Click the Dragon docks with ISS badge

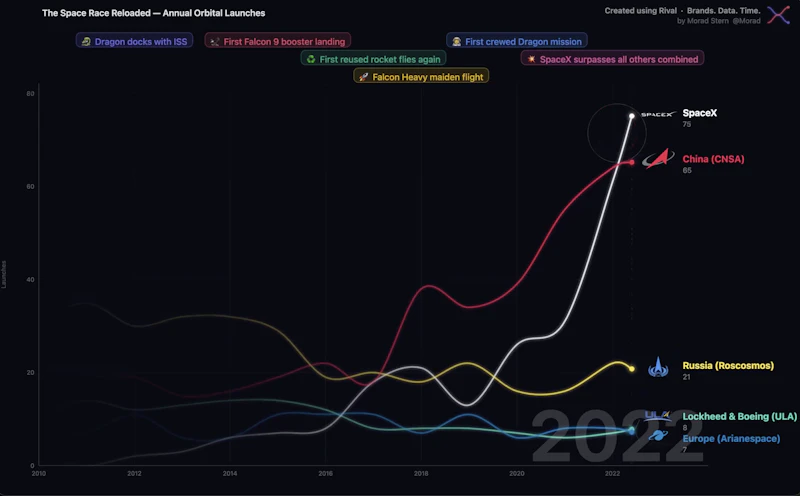[135, 41]
